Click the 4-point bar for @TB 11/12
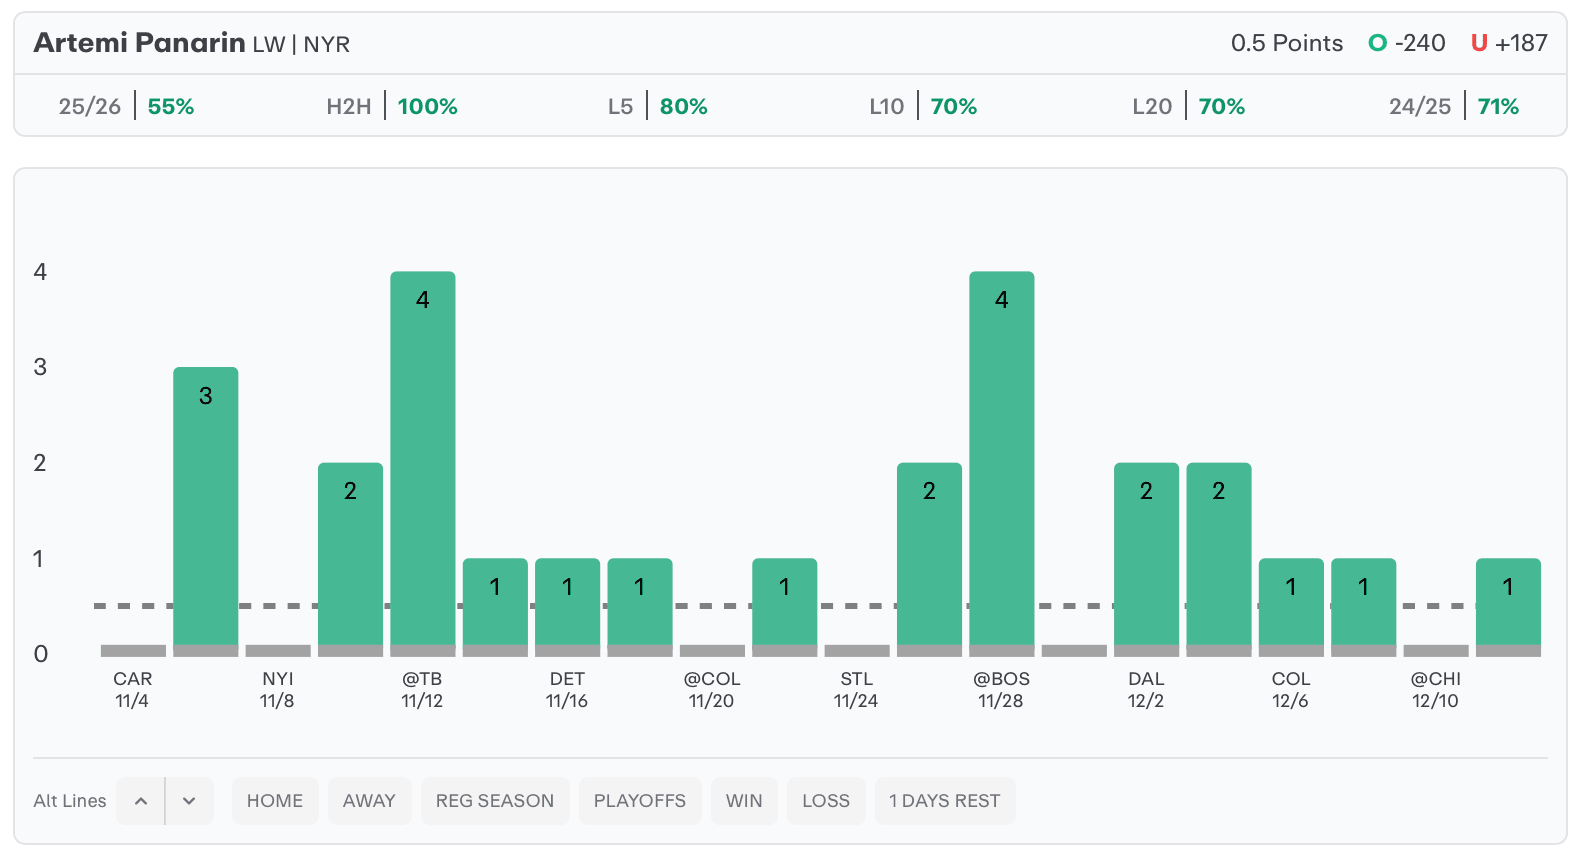Image resolution: width=1596 pixels, height=862 pixels. 423,460
